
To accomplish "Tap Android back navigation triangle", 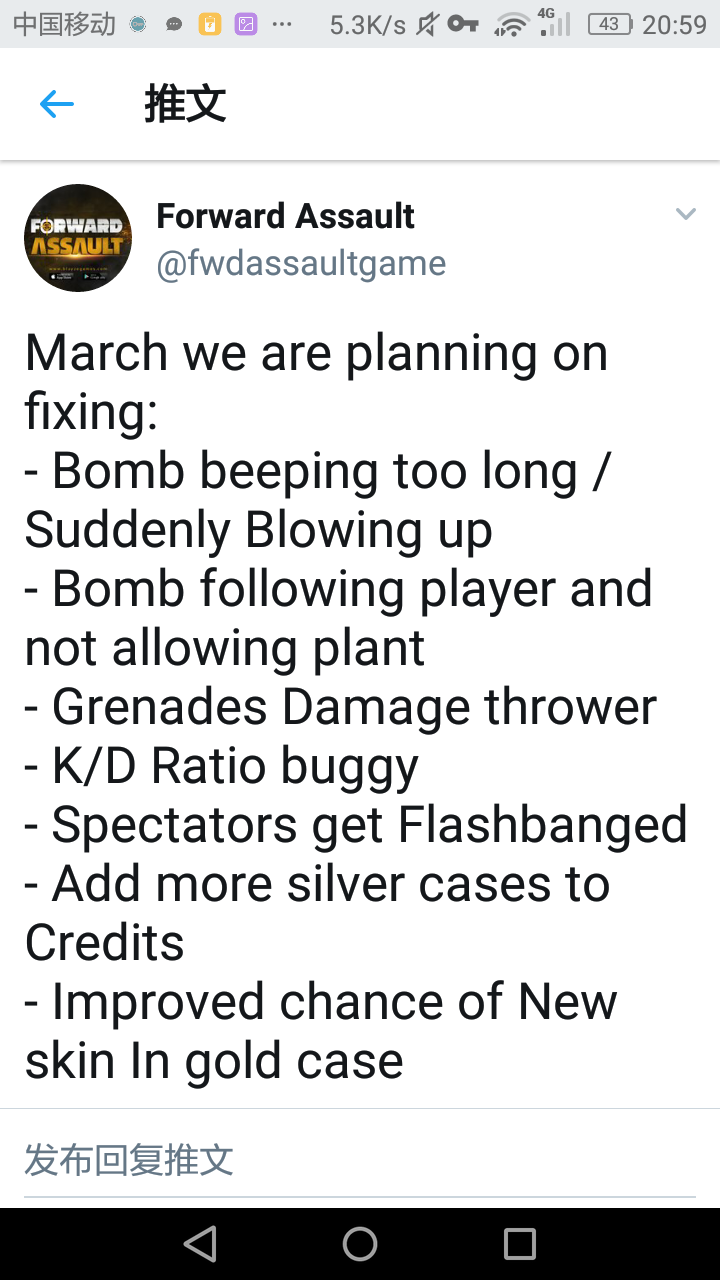I will click(200, 1244).
